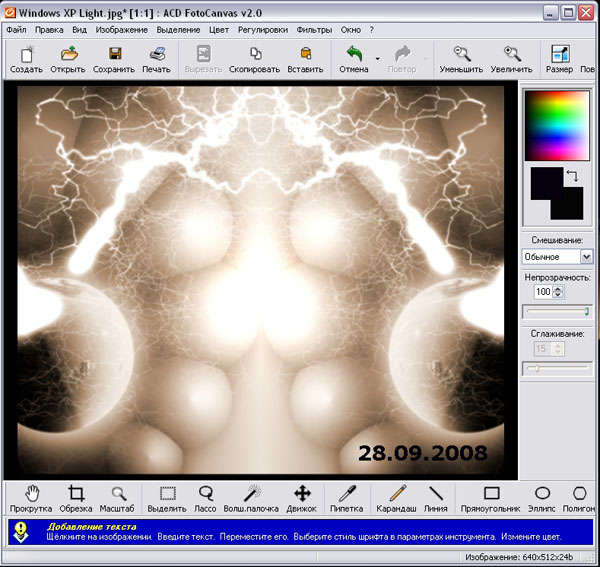Open the Файл menu
The width and height of the screenshot is (600, 567).
(16, 30)
